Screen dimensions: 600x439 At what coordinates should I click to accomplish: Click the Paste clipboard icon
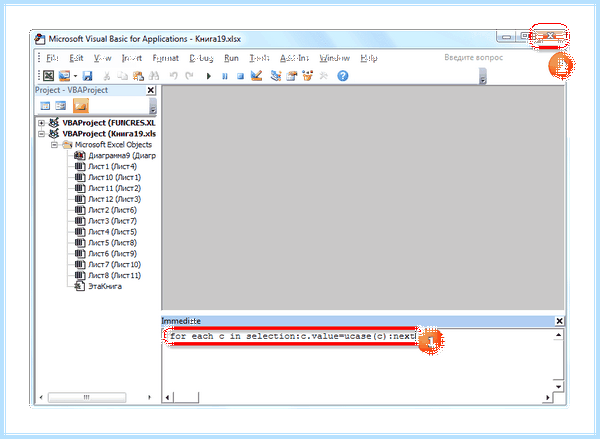138,76
